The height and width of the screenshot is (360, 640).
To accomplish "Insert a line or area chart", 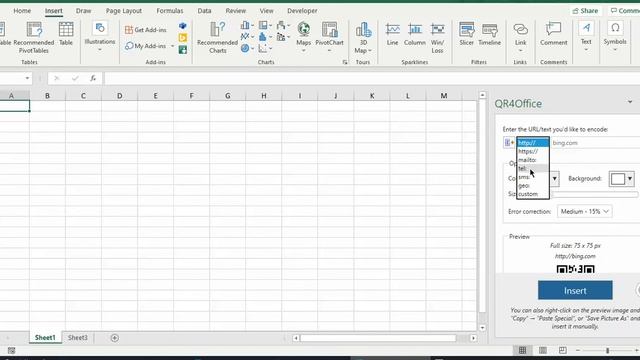I will 247,37.
